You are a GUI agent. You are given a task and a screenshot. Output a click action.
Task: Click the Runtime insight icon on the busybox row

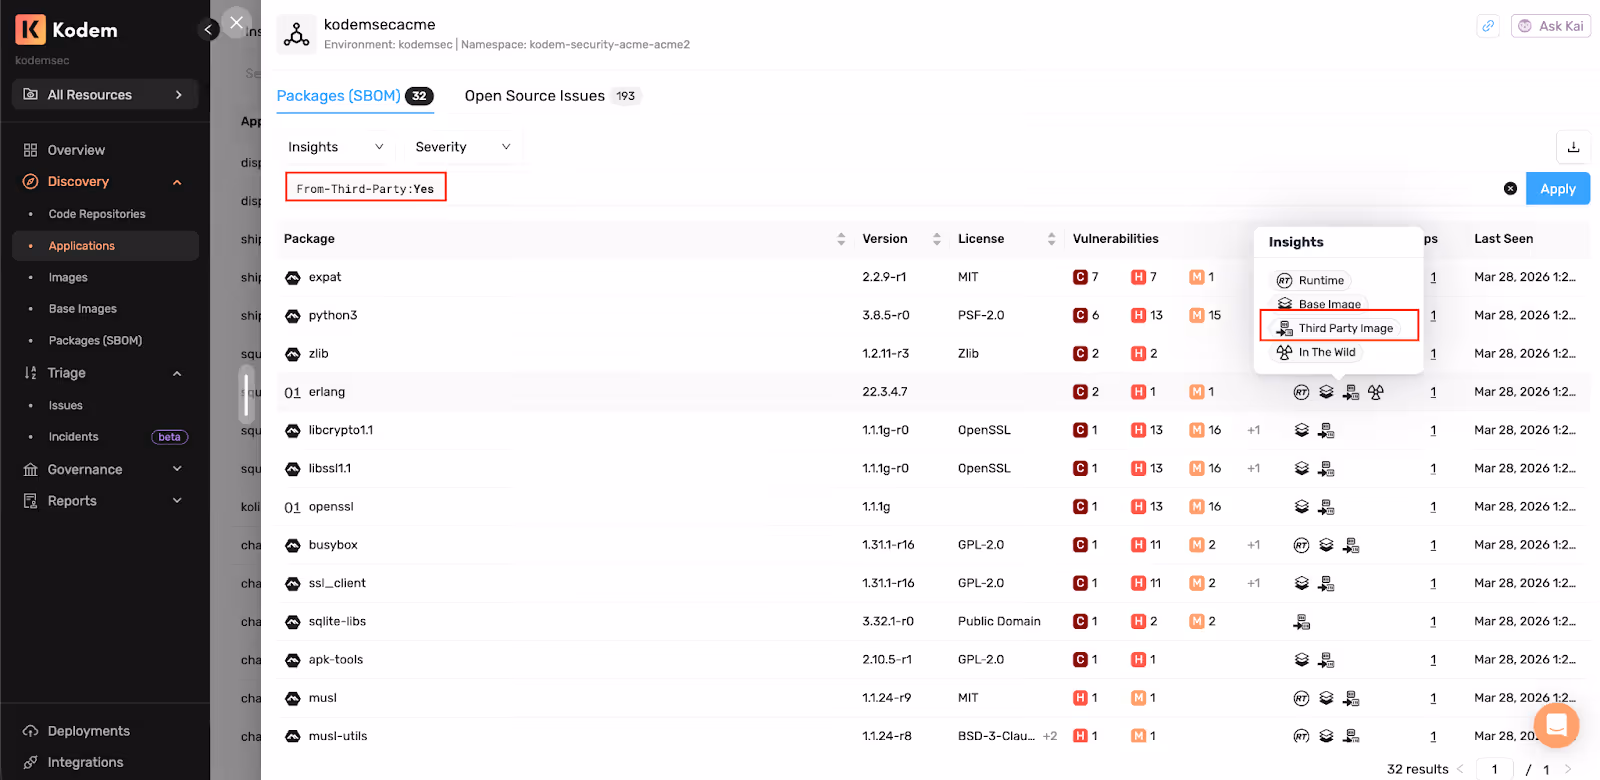[x=1301, y=545]
